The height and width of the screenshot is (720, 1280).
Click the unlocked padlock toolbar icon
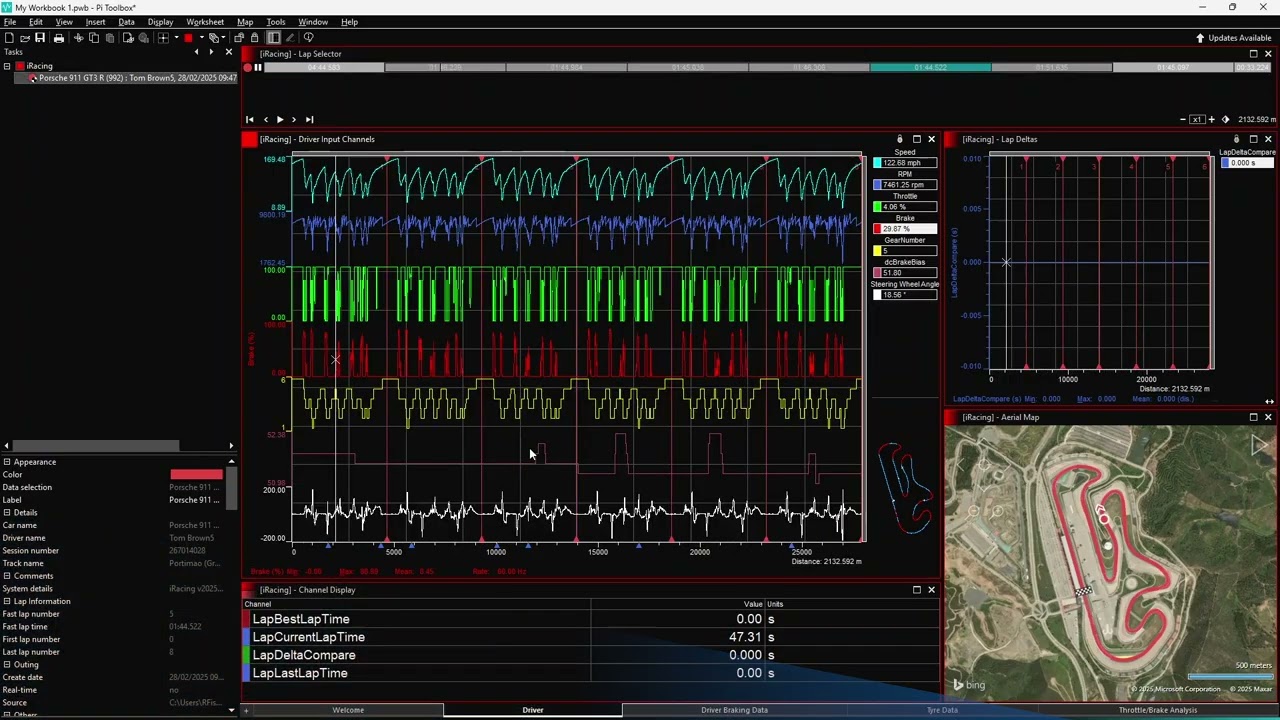239,38
